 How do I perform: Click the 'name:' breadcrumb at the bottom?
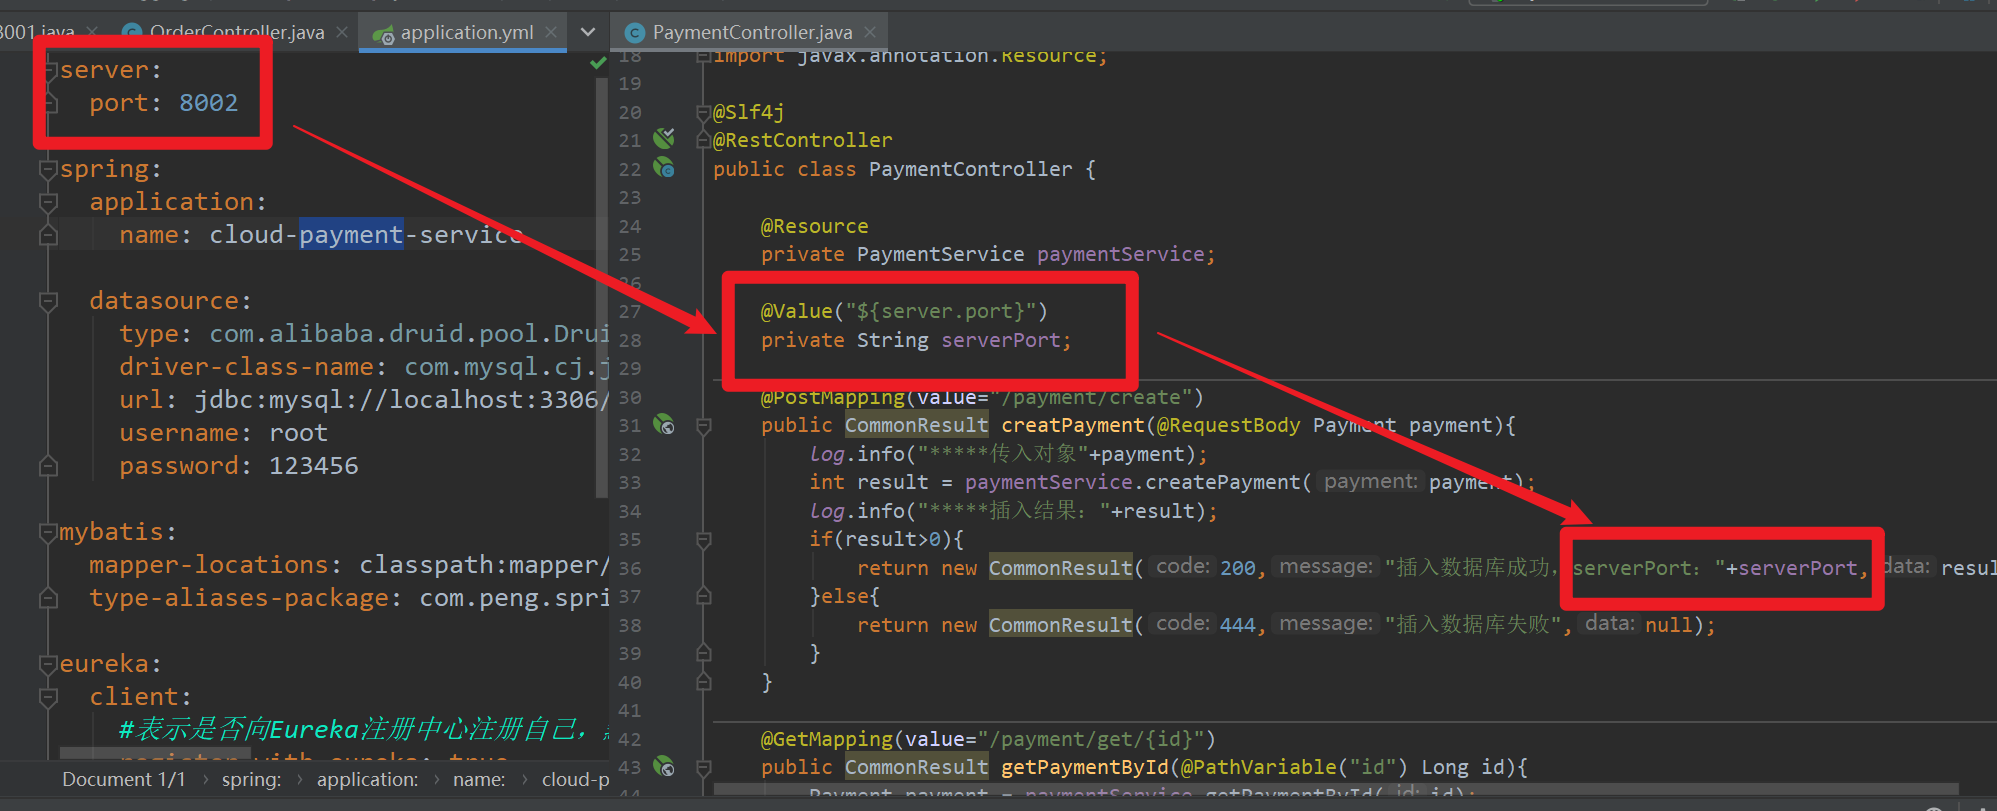point(479,779)
